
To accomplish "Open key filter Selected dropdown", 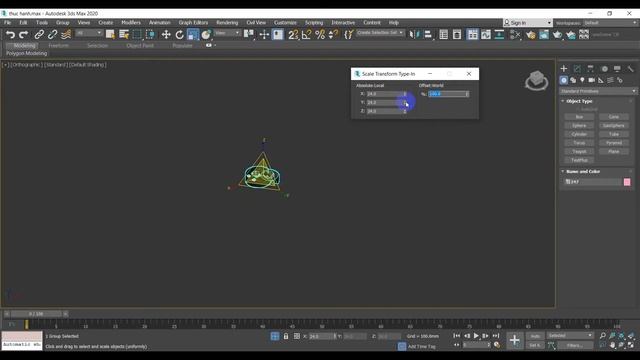I will click(x=570, y=336).
